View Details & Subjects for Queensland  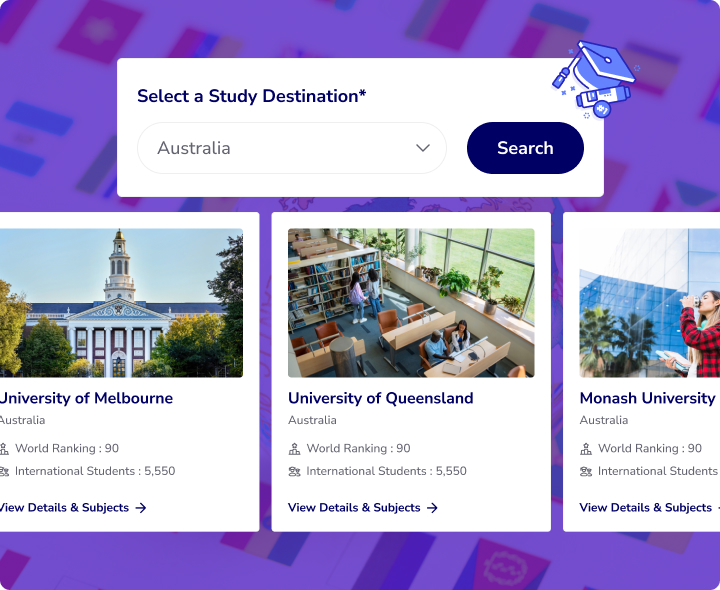(363, 507)
